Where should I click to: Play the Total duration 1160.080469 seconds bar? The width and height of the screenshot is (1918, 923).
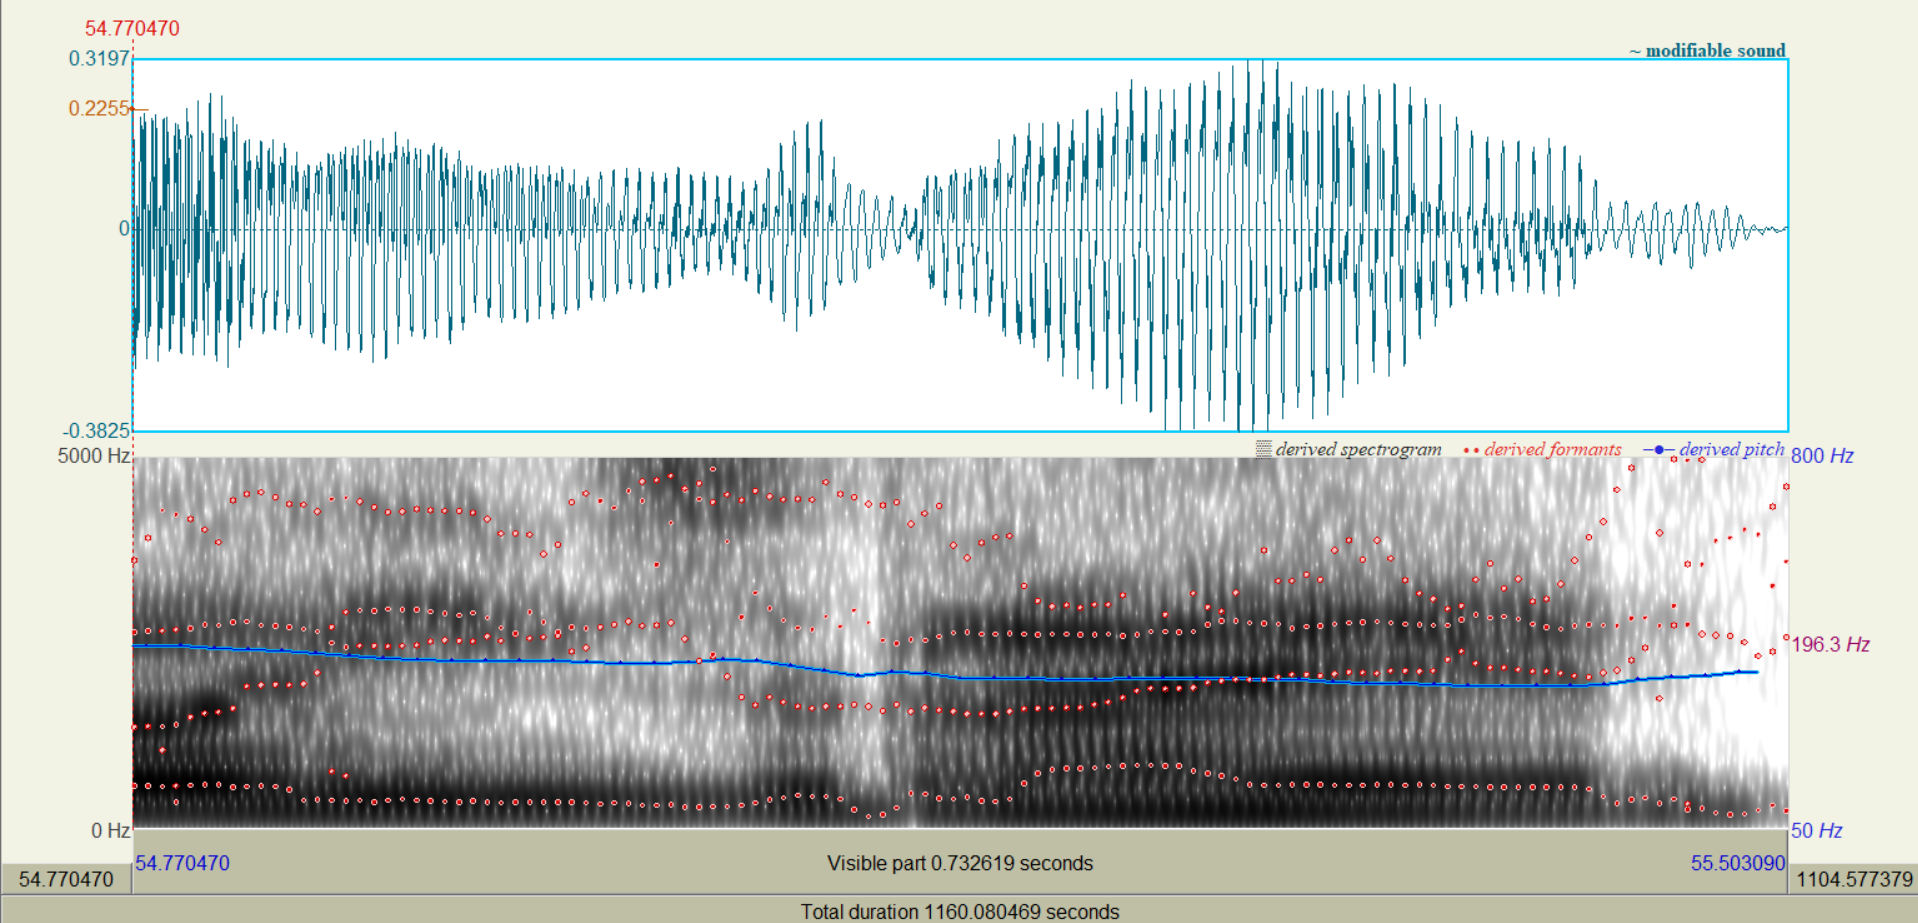[960, 911]
